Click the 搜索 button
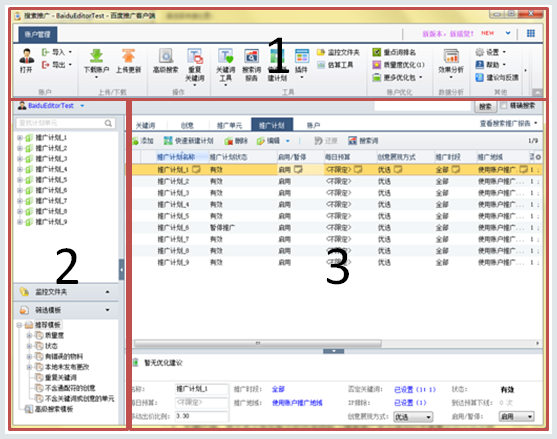The width and height of the screenshot is (557, 439). tap(485, 106)
